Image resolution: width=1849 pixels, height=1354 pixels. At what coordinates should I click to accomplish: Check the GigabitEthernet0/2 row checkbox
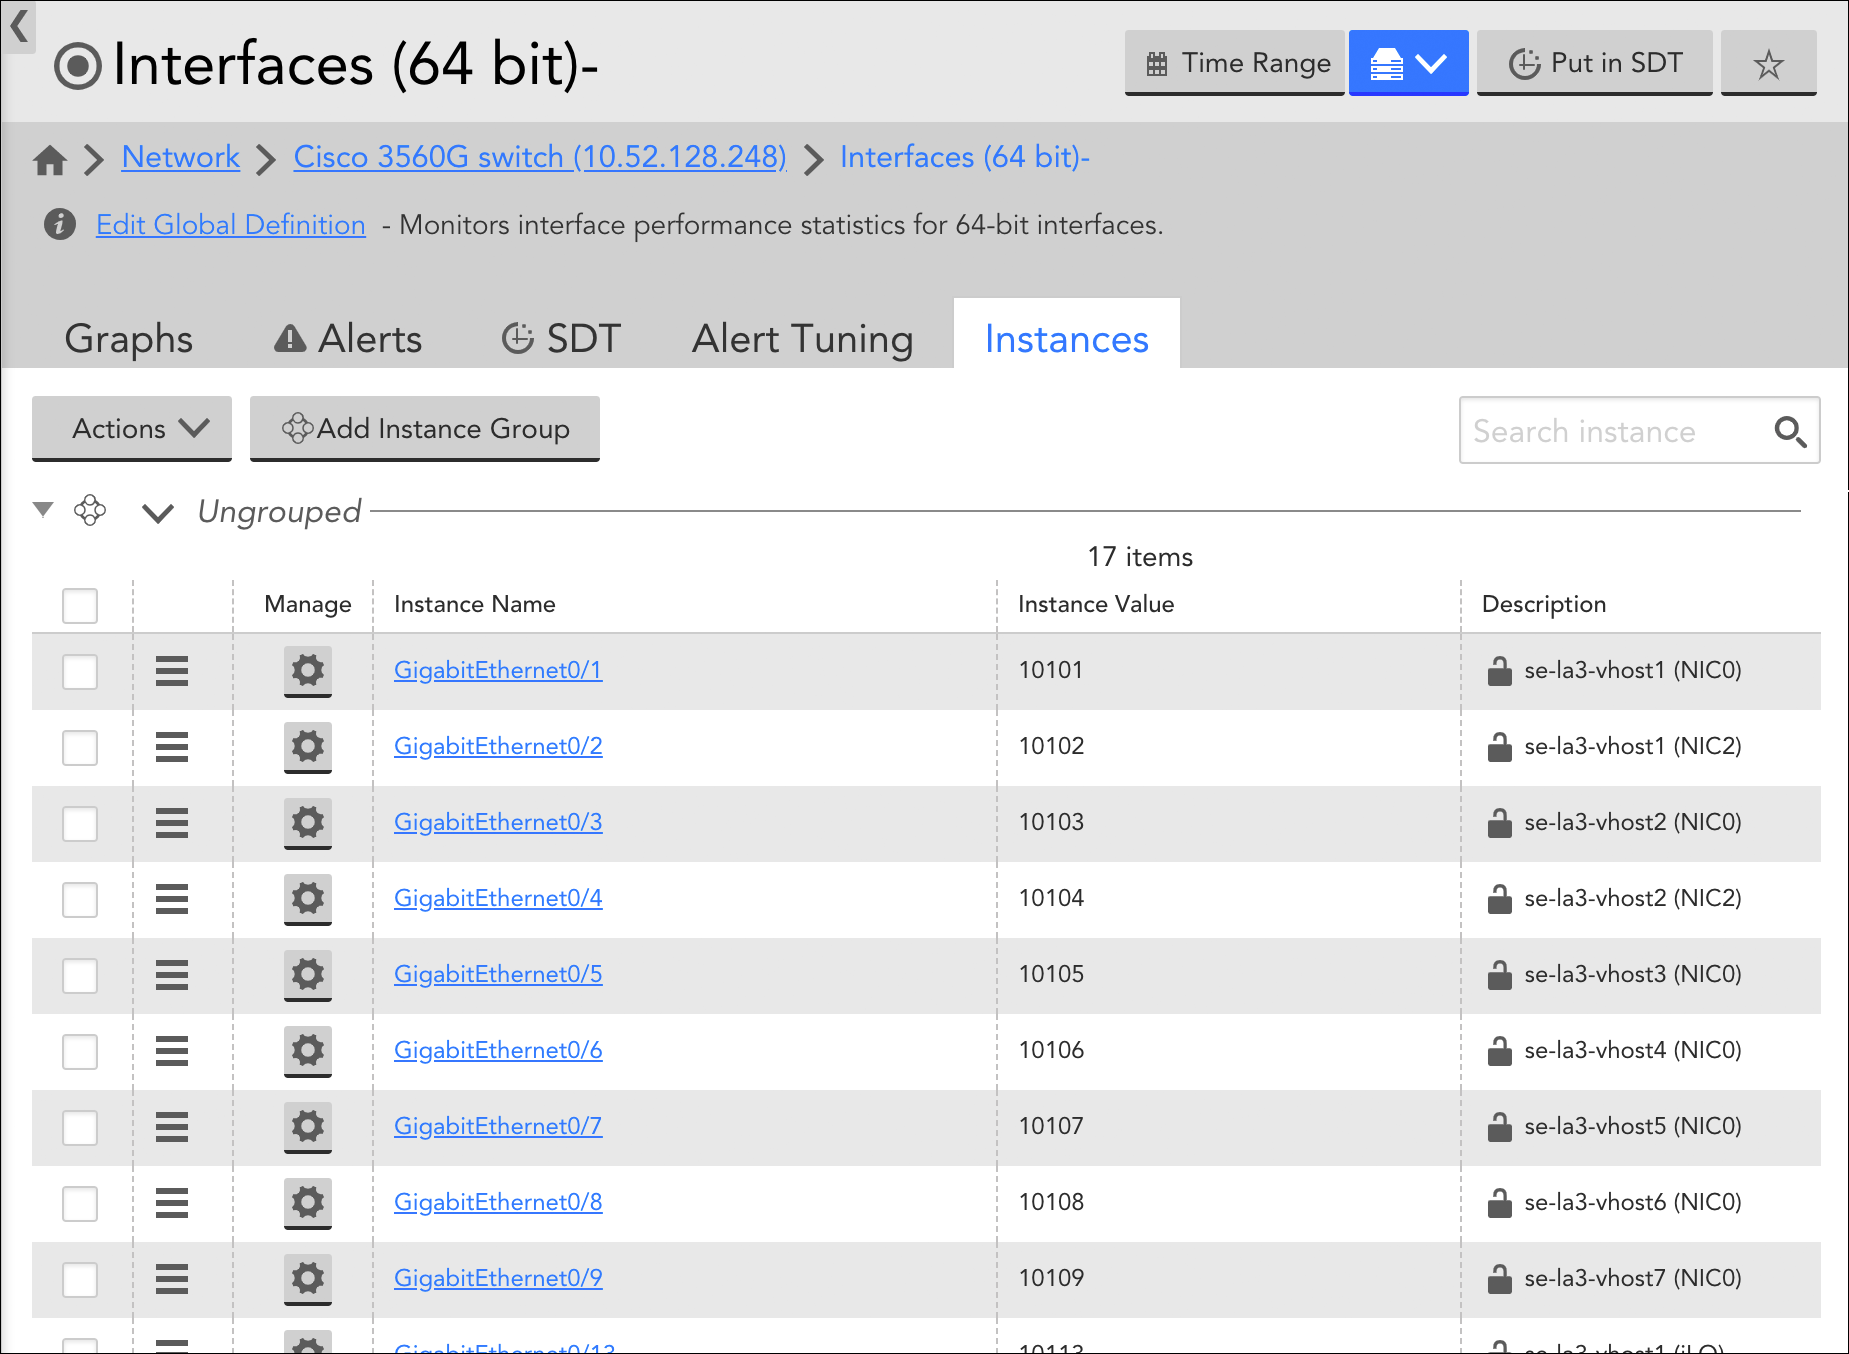80,747
